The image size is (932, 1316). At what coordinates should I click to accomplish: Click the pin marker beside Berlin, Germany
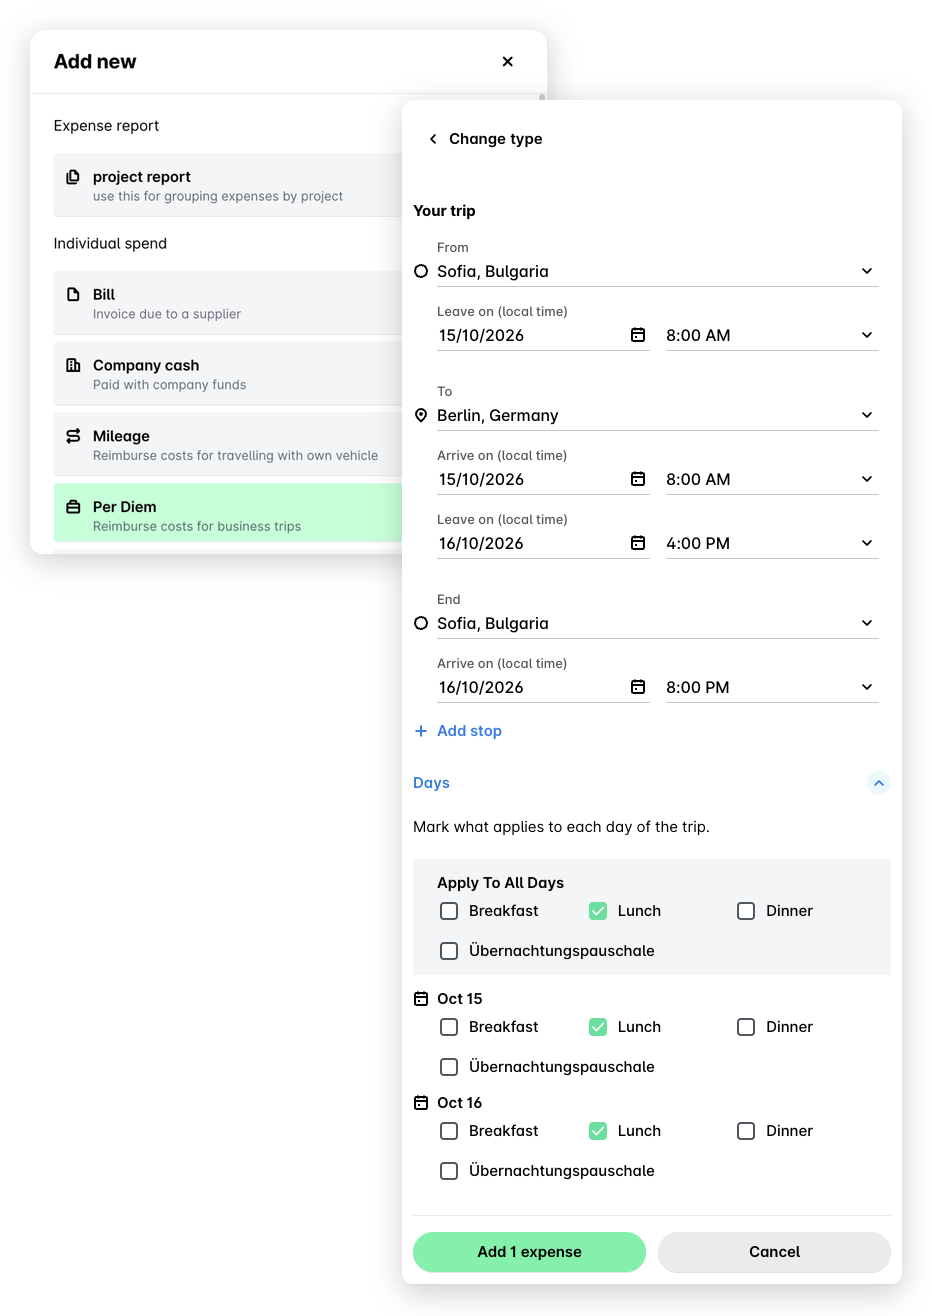pos(421,415)
